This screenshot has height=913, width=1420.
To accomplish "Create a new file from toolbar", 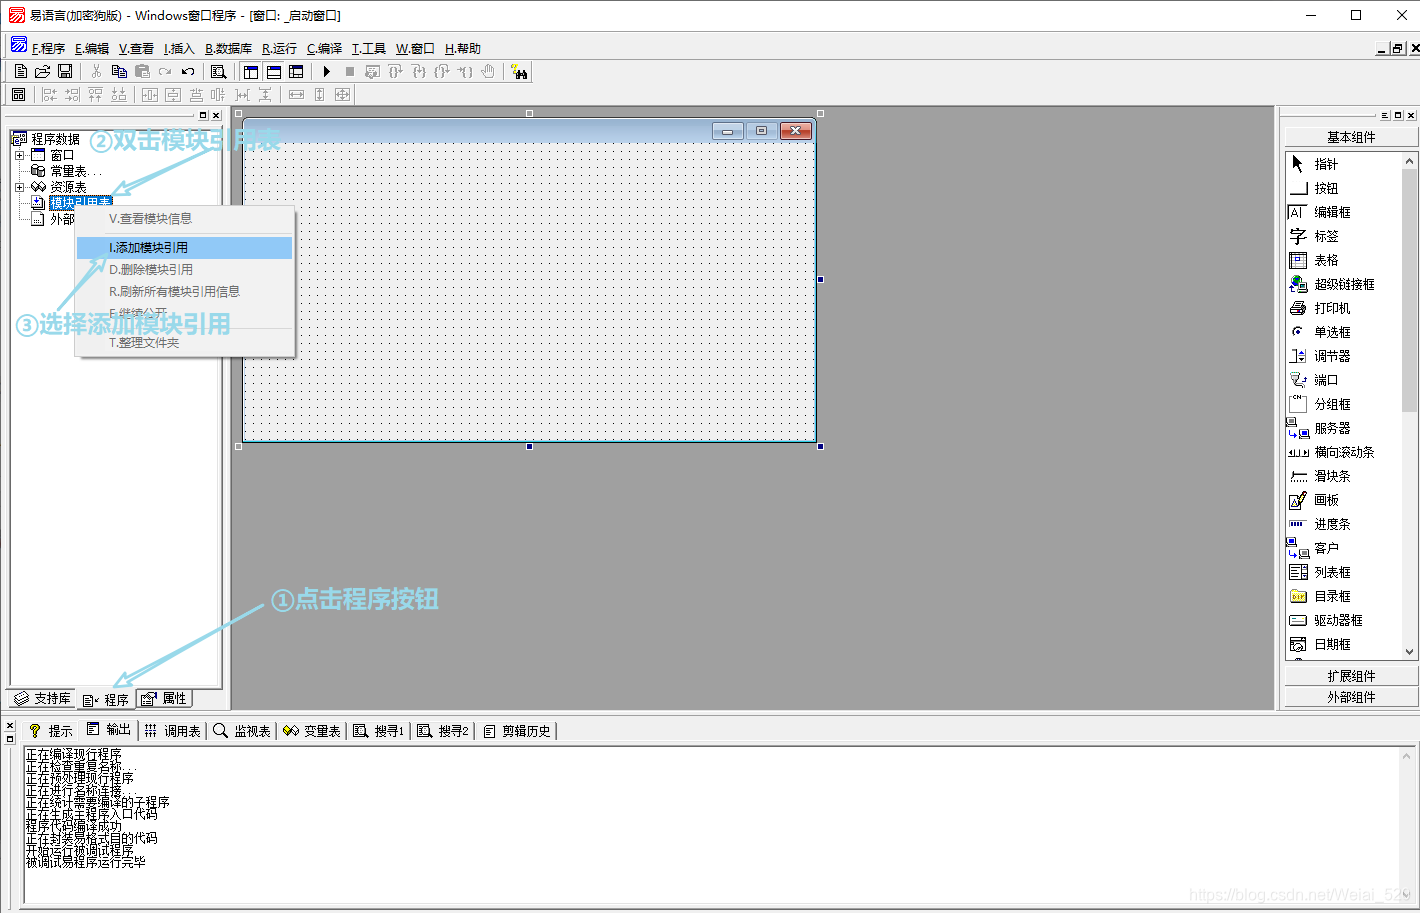I will 21,71.
